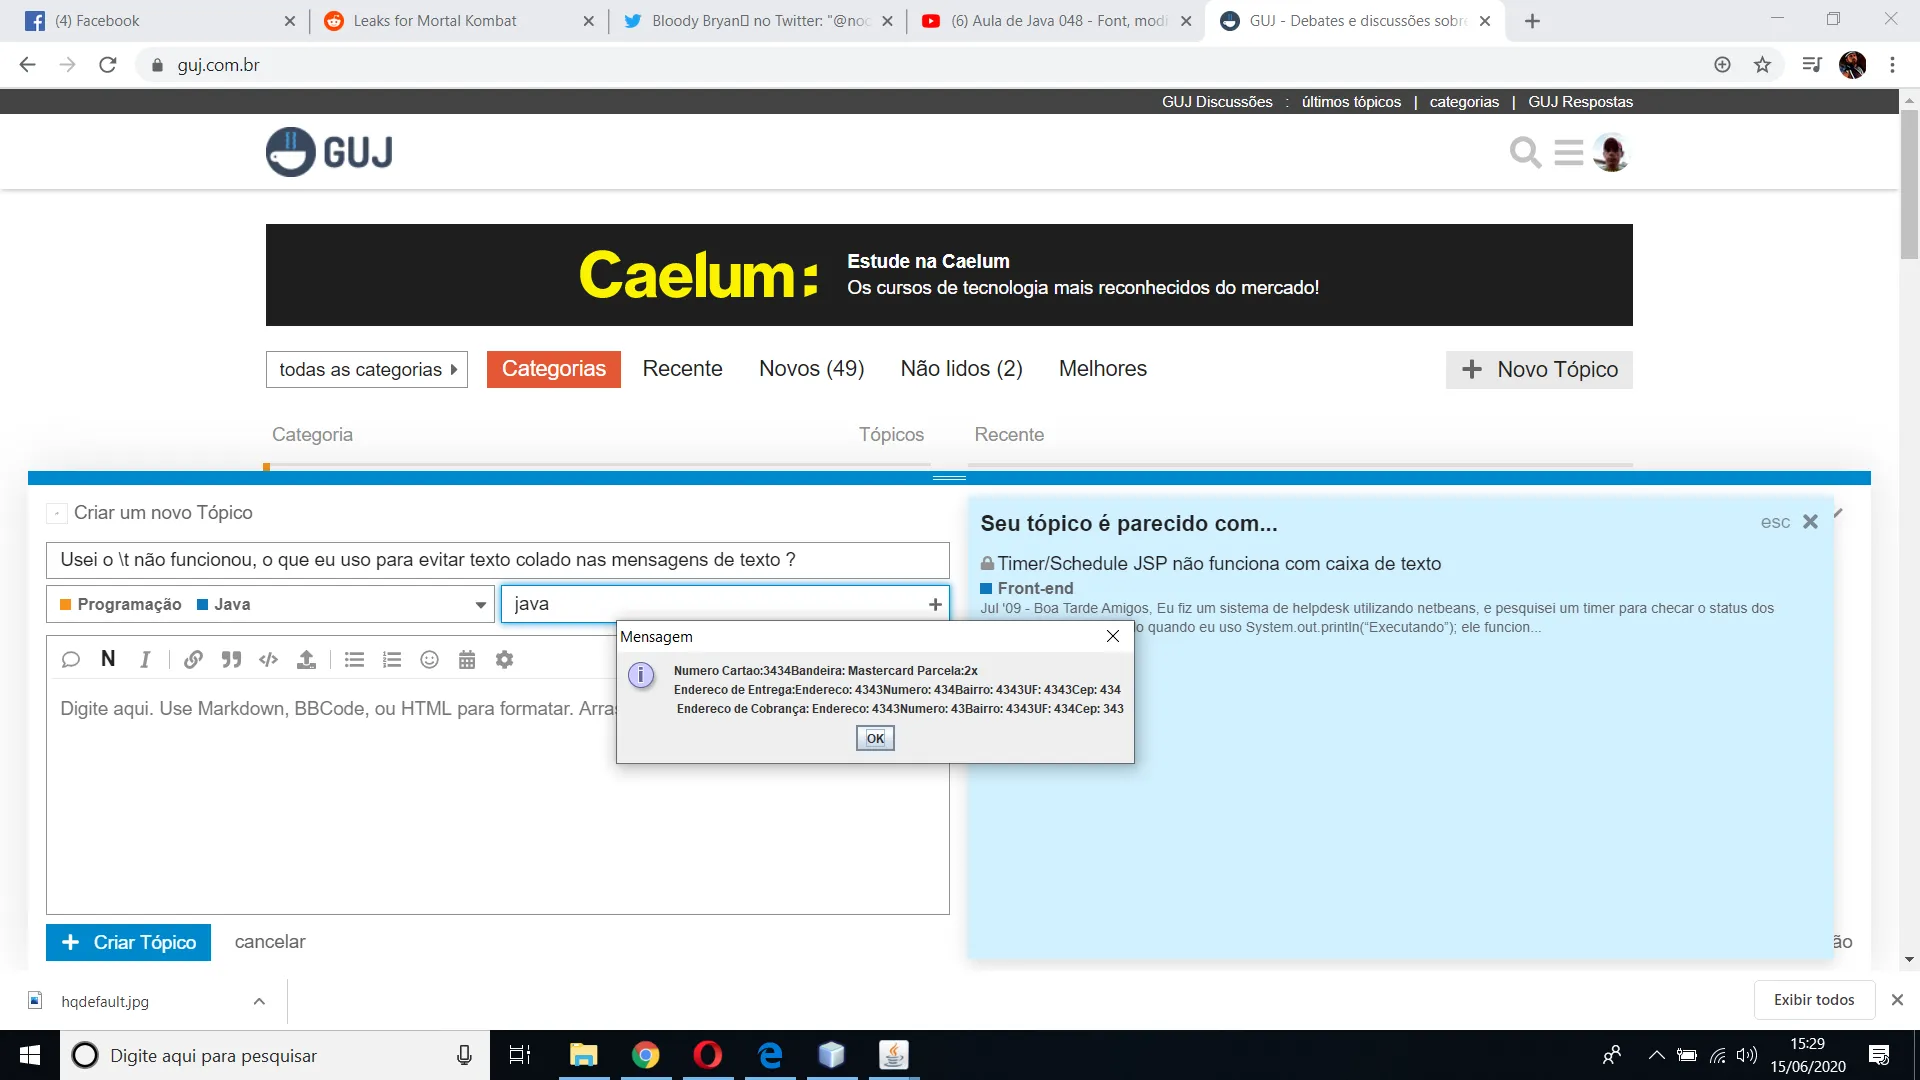
Task: Expand the todas as categorias dropdown
Action: coord(366,369)
